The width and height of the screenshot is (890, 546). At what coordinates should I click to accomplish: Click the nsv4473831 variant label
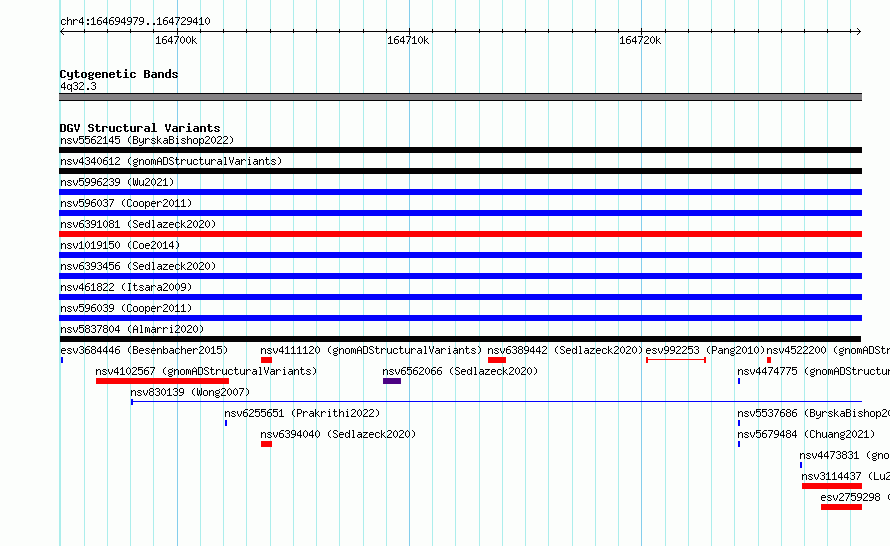tap(844, 455)
